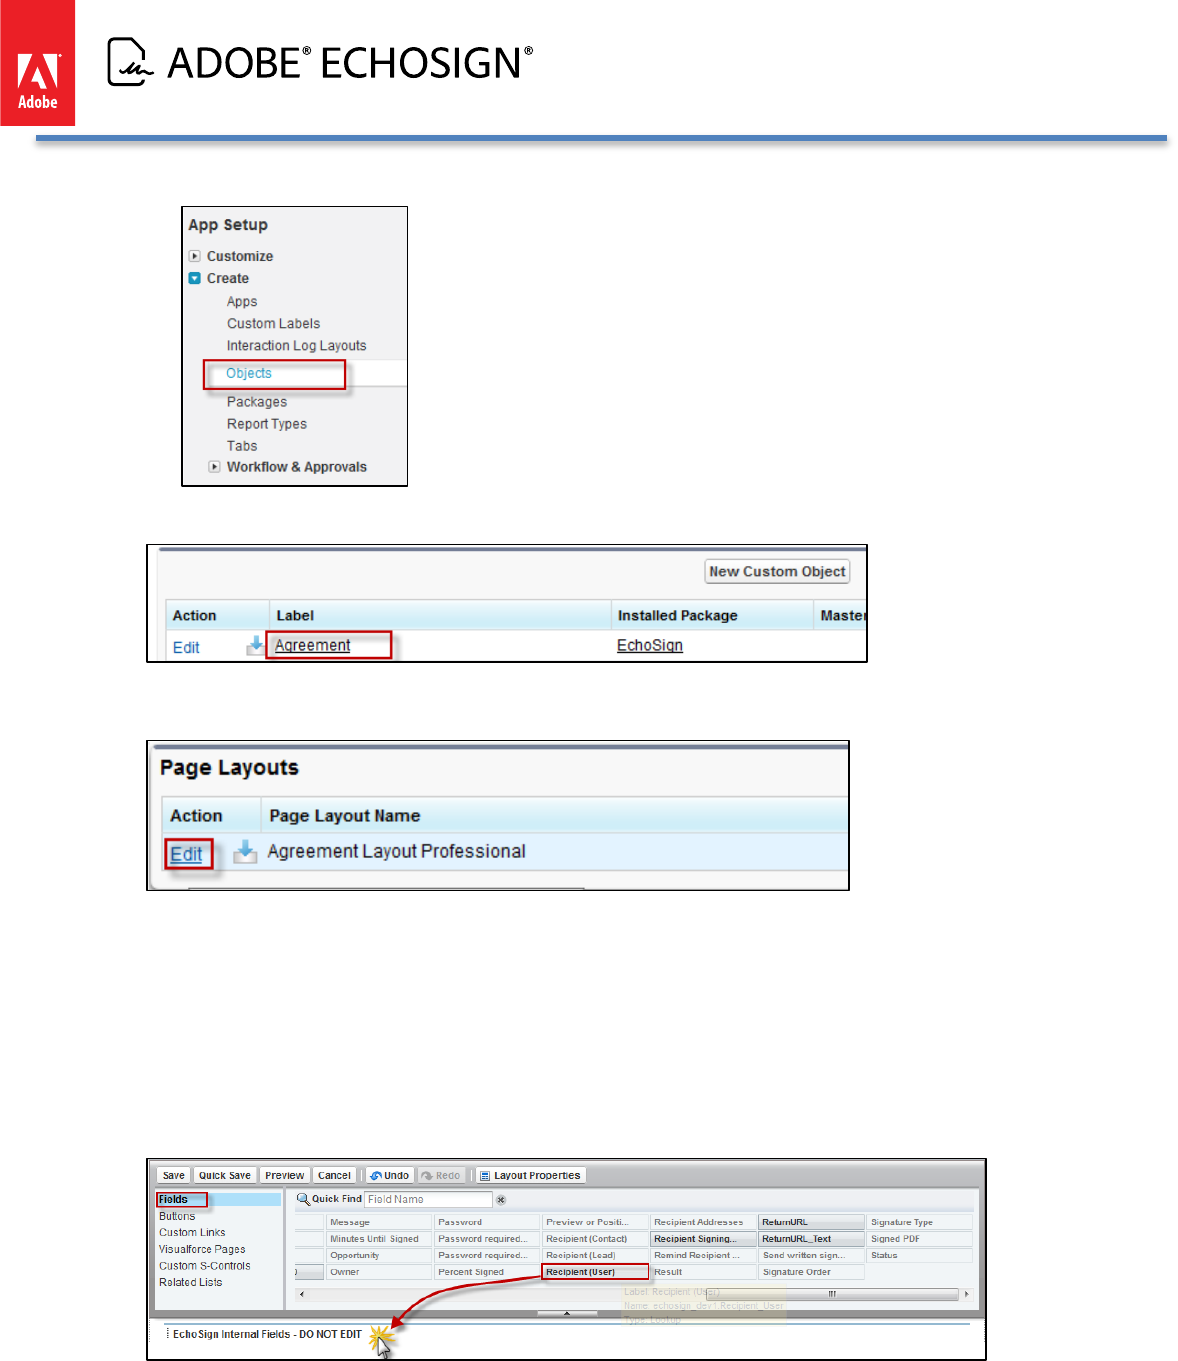Click the Quick Find magnifier icon
1178x1361 pixels.
(x=303, y=1199)
